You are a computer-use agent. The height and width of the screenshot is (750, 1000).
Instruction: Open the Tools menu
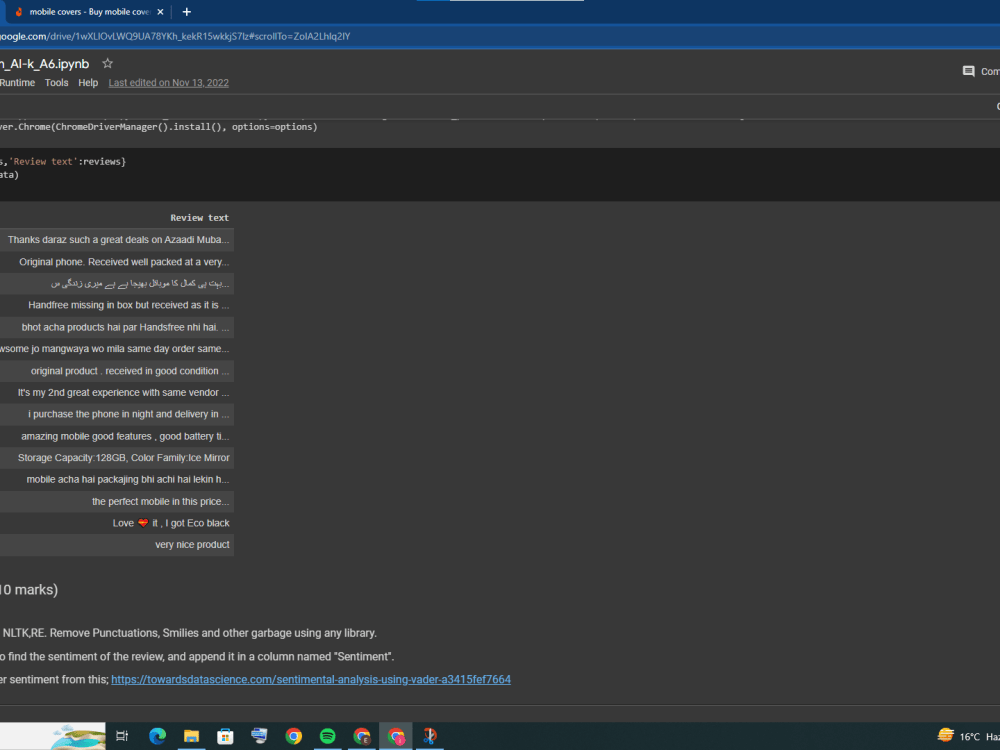56,83
